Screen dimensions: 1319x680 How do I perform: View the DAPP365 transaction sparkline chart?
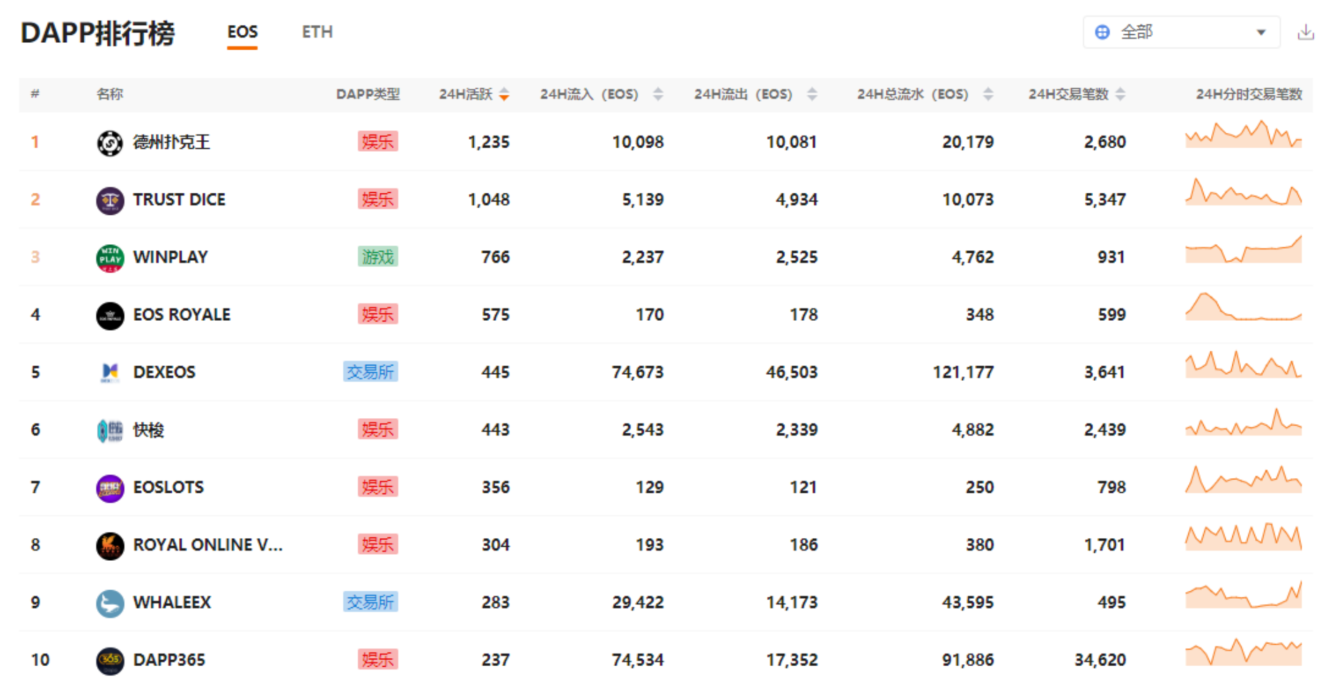pyautogui.click(x=1244, y=652)
